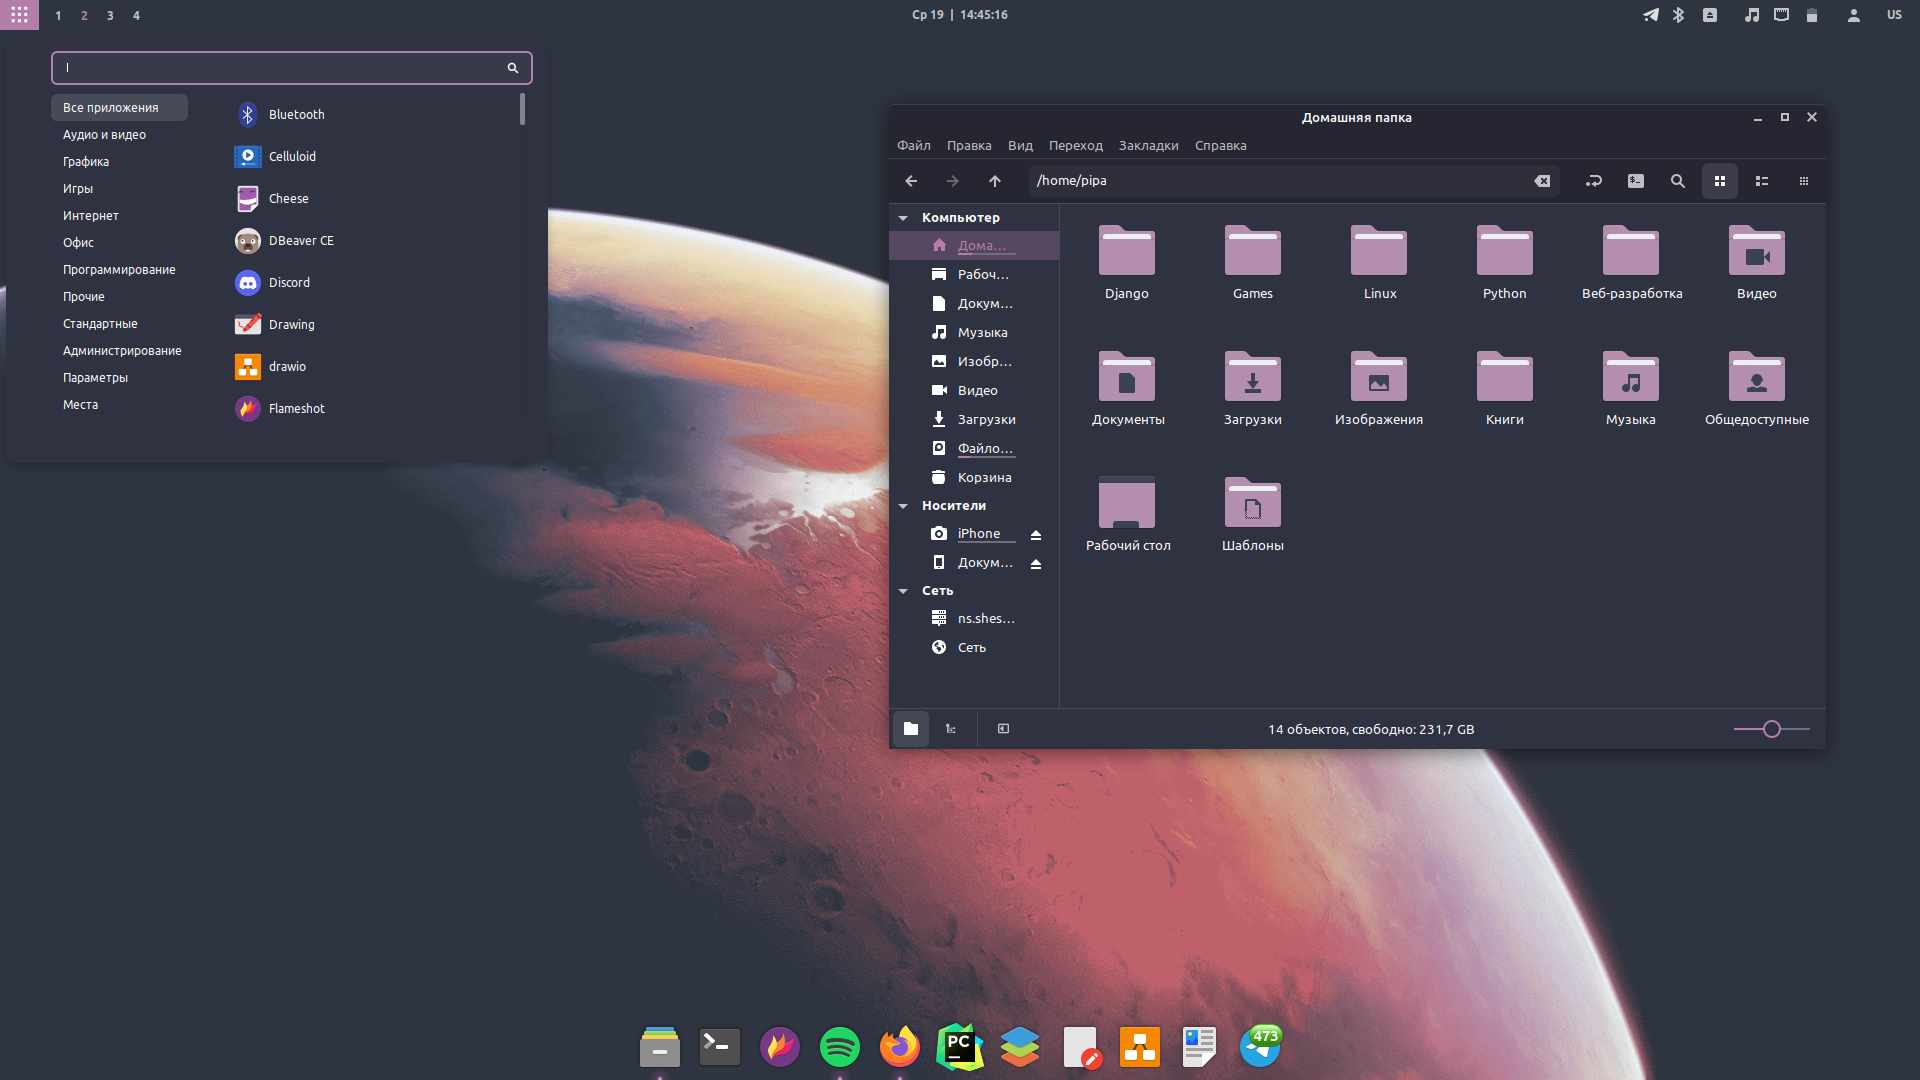Select the Все приложения category
This screenshot has height=1080, width=1920.
(119, 108)
